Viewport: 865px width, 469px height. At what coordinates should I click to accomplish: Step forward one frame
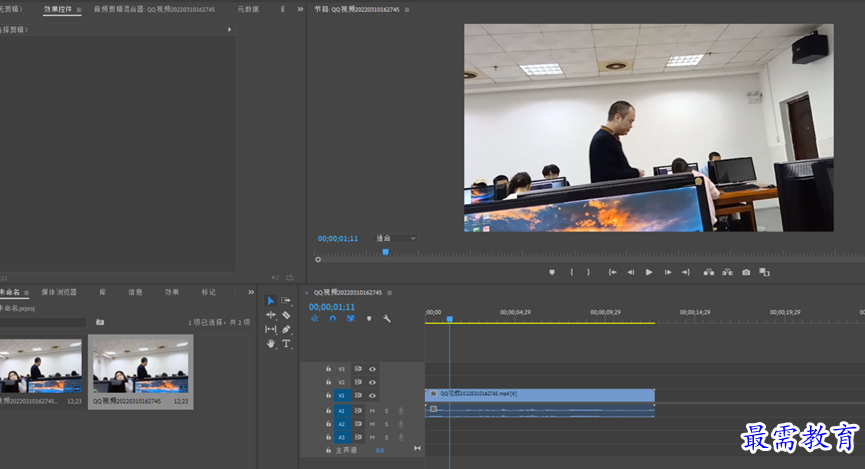tap(668, 272)
